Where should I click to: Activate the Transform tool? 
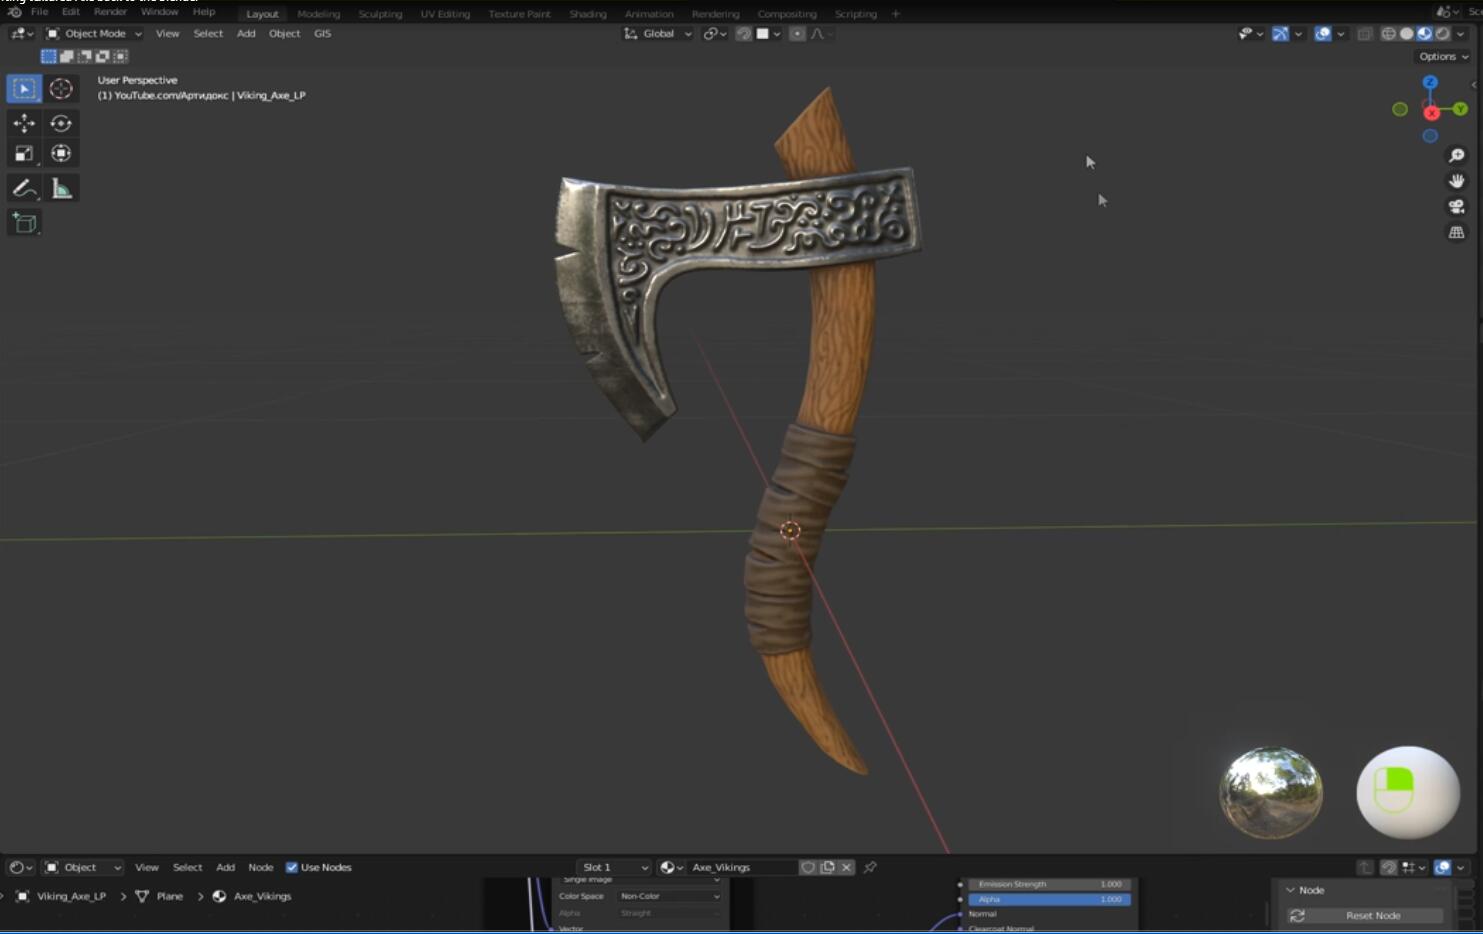(x=61, y=153)
